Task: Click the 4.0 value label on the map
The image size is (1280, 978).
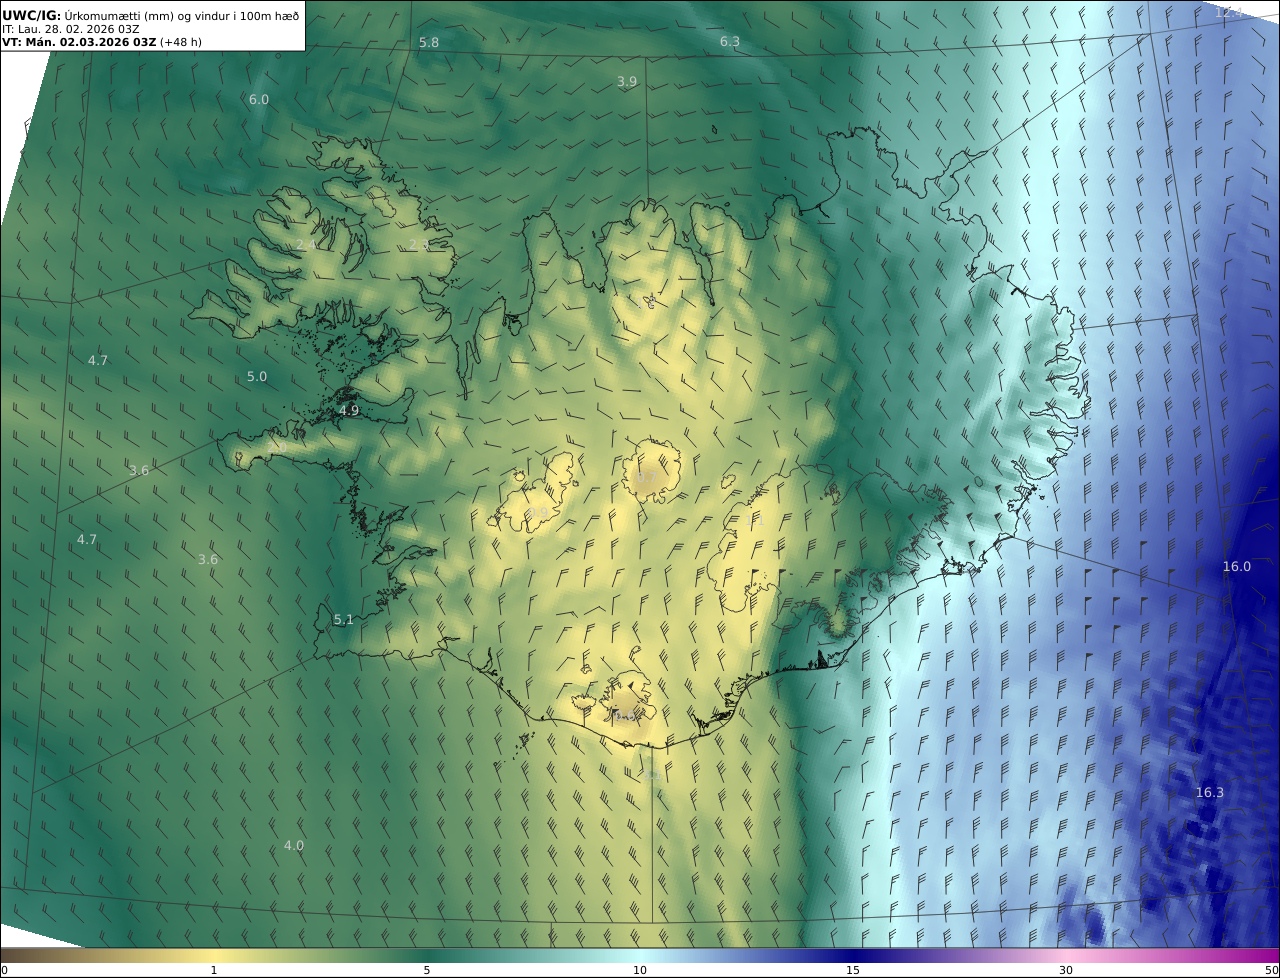Action: tap(293, 846)
